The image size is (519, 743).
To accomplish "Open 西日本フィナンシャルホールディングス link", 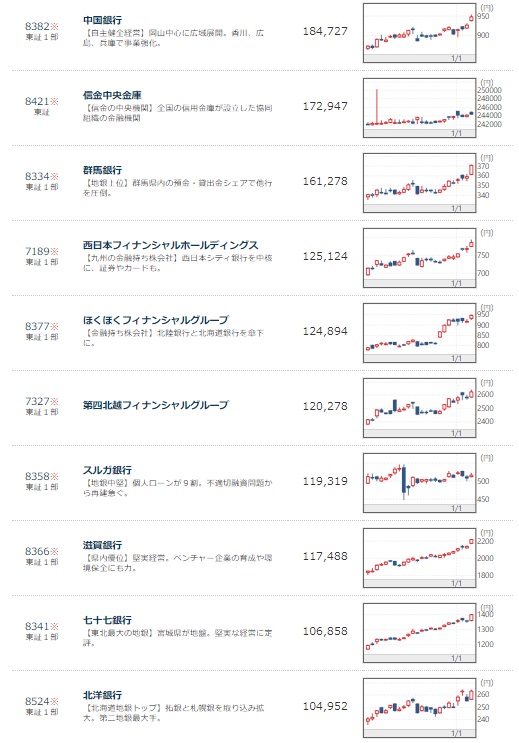I will (x=171, y=245).
